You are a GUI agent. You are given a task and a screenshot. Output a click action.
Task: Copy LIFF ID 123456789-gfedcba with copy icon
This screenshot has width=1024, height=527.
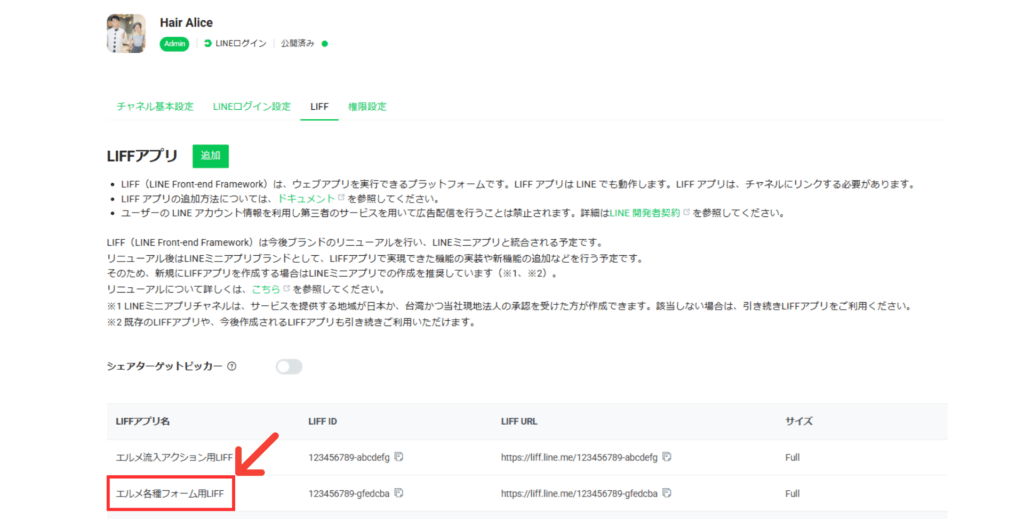(x=398, y=493)
